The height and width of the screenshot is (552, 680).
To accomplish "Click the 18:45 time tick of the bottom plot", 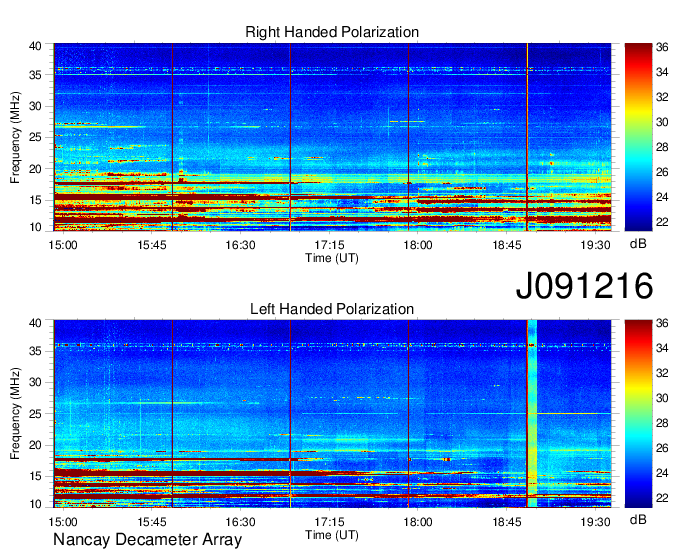I will pyautogui.click(x=507, y=522).
